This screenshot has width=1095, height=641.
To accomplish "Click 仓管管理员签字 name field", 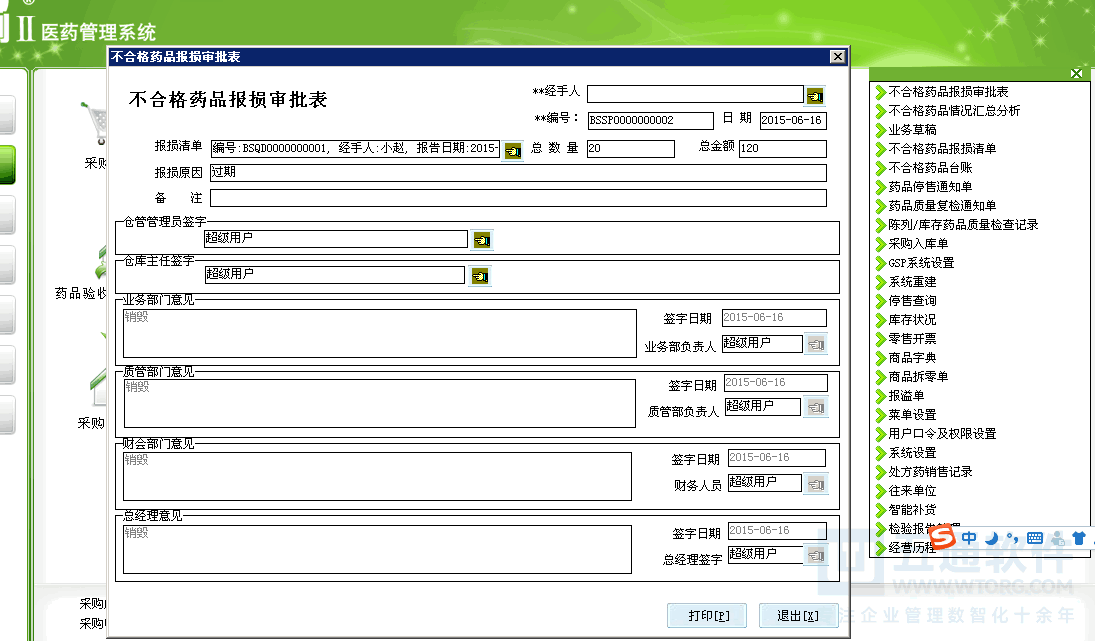I will (x=336, y=239).
